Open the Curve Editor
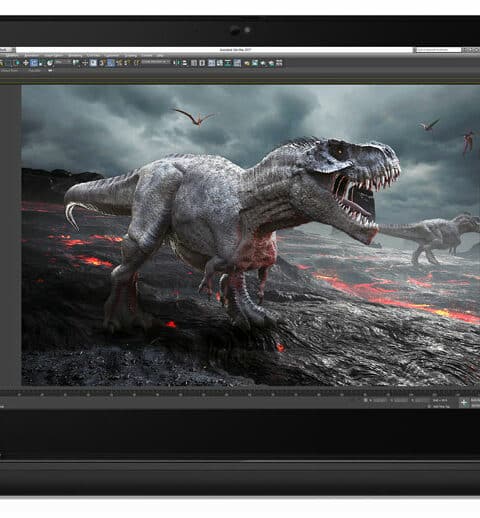 pyautogui.click(x=220, y=63)
